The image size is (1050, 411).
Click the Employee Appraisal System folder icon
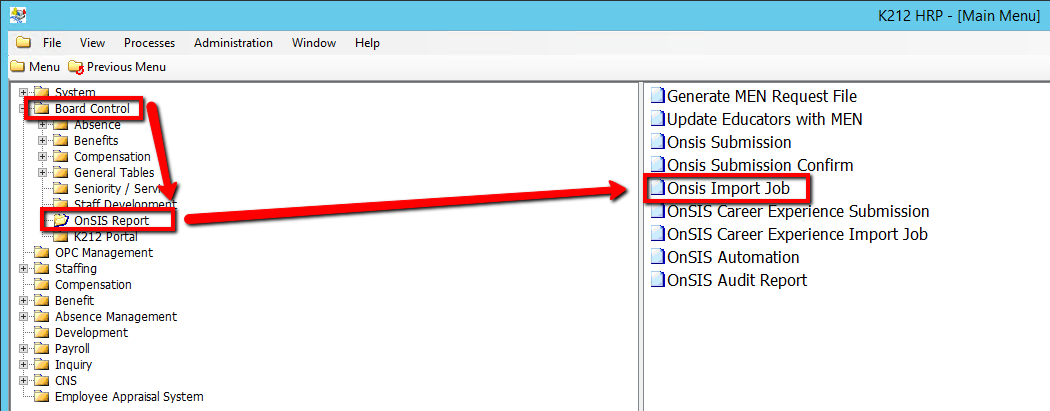point(42,397)
